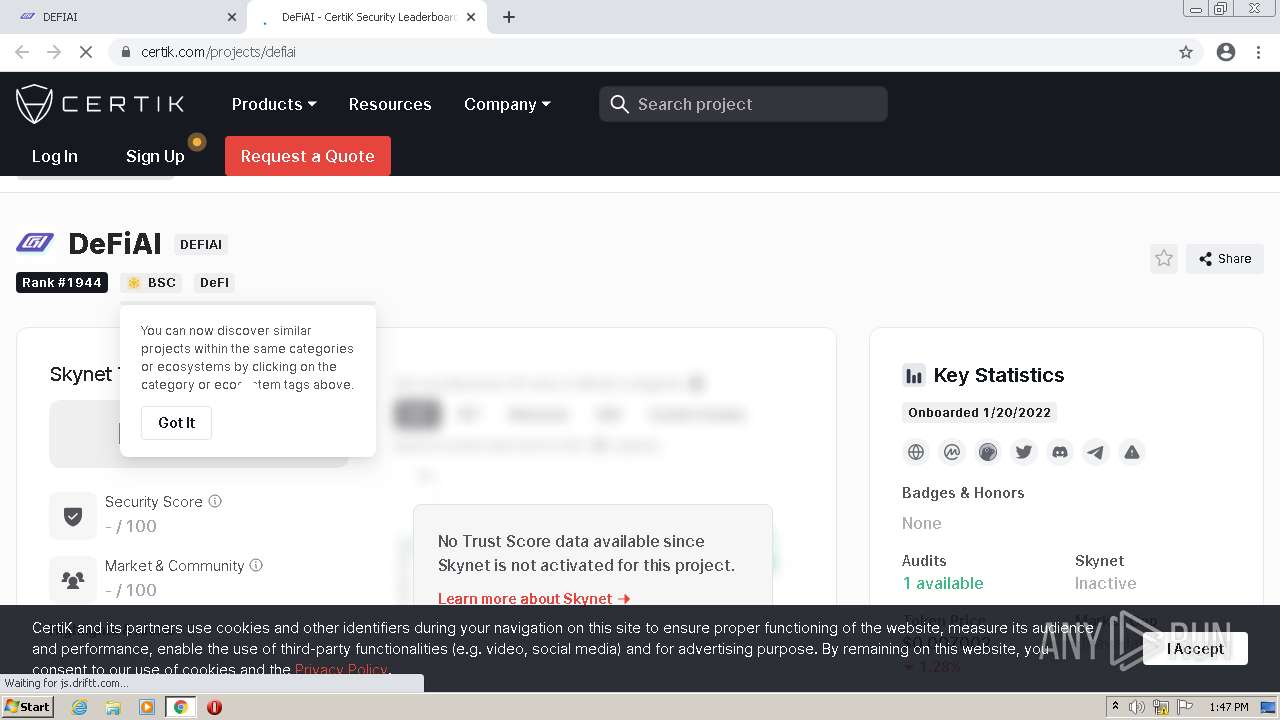The height and width of the screenshot is (720, 1280).
Task: Click the Request a Quote button
Action: 308,156
